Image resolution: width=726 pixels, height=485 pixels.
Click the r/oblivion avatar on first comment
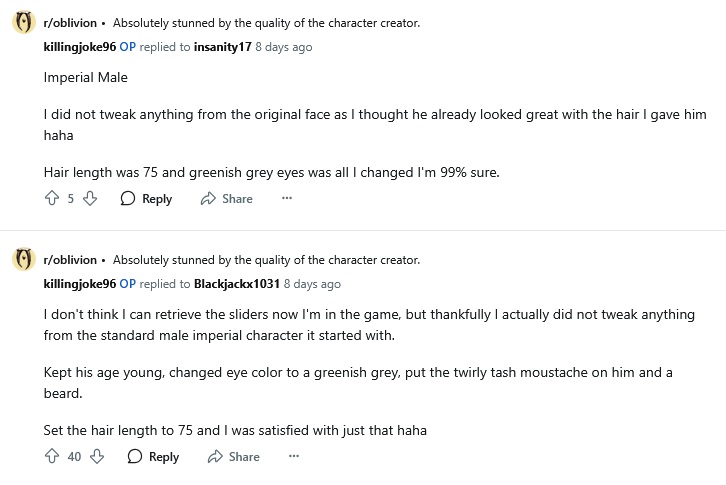click(24, 23)
